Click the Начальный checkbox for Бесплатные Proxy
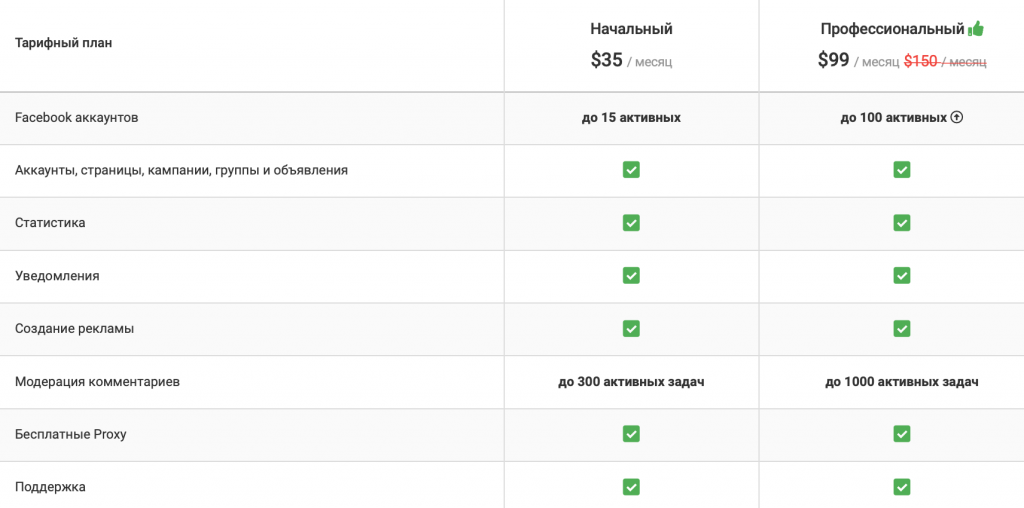The height and width of the screenshot is (508, 1024). tap(631, 434)
